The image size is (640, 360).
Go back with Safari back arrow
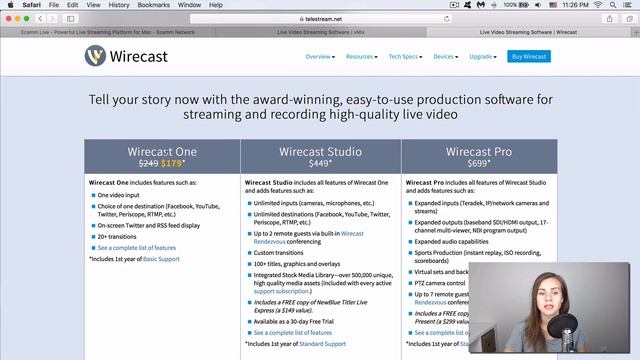click(x=40, y=19)
